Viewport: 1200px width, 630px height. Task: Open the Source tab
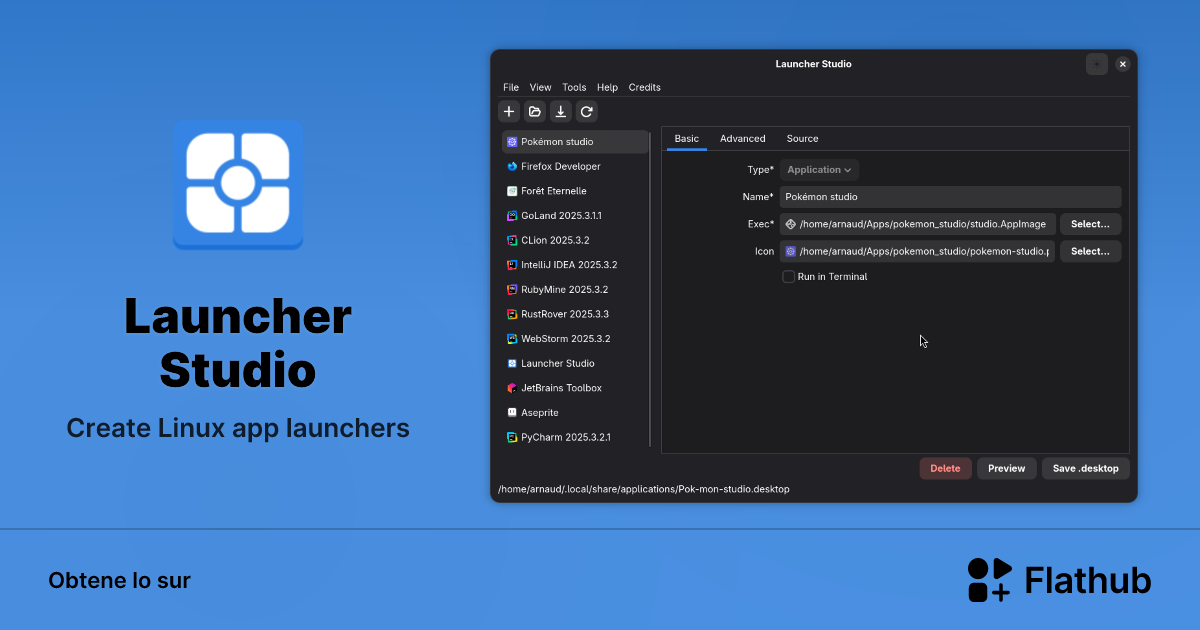(802, 138)
